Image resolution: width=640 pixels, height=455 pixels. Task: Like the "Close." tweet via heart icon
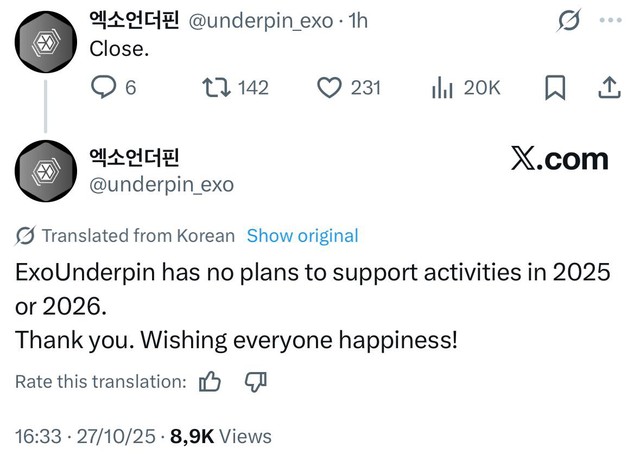coord(330,88)
